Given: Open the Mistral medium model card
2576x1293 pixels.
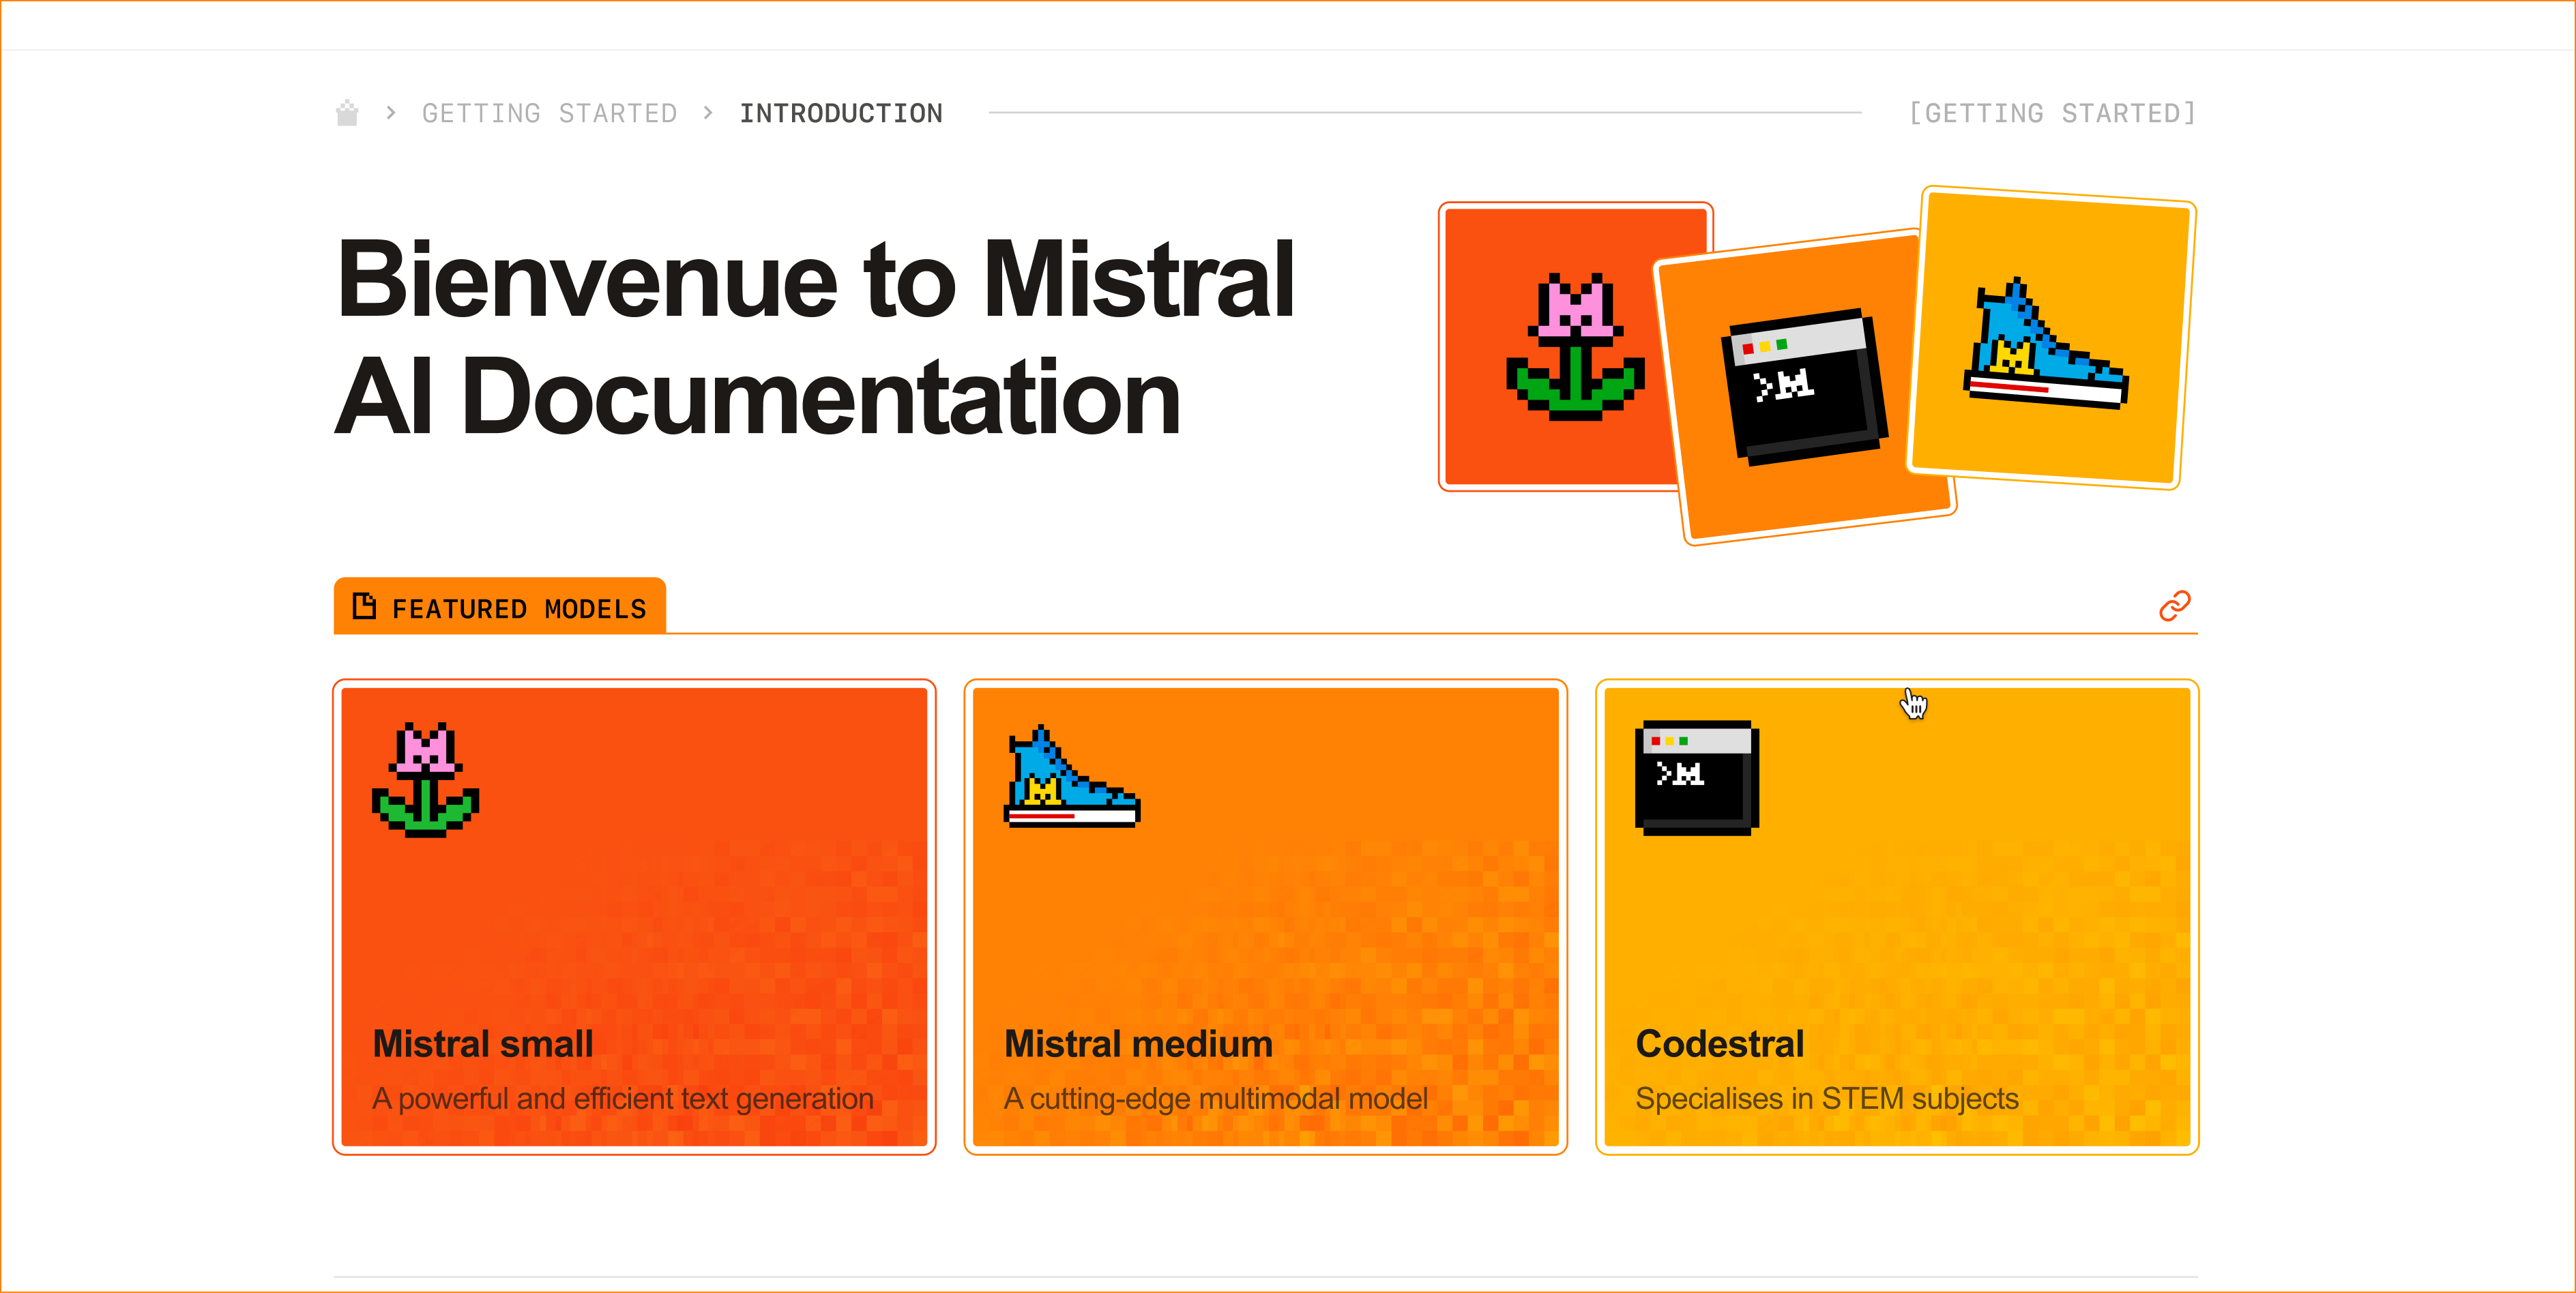Looking at the screenshot, I should click(1265, 917).
